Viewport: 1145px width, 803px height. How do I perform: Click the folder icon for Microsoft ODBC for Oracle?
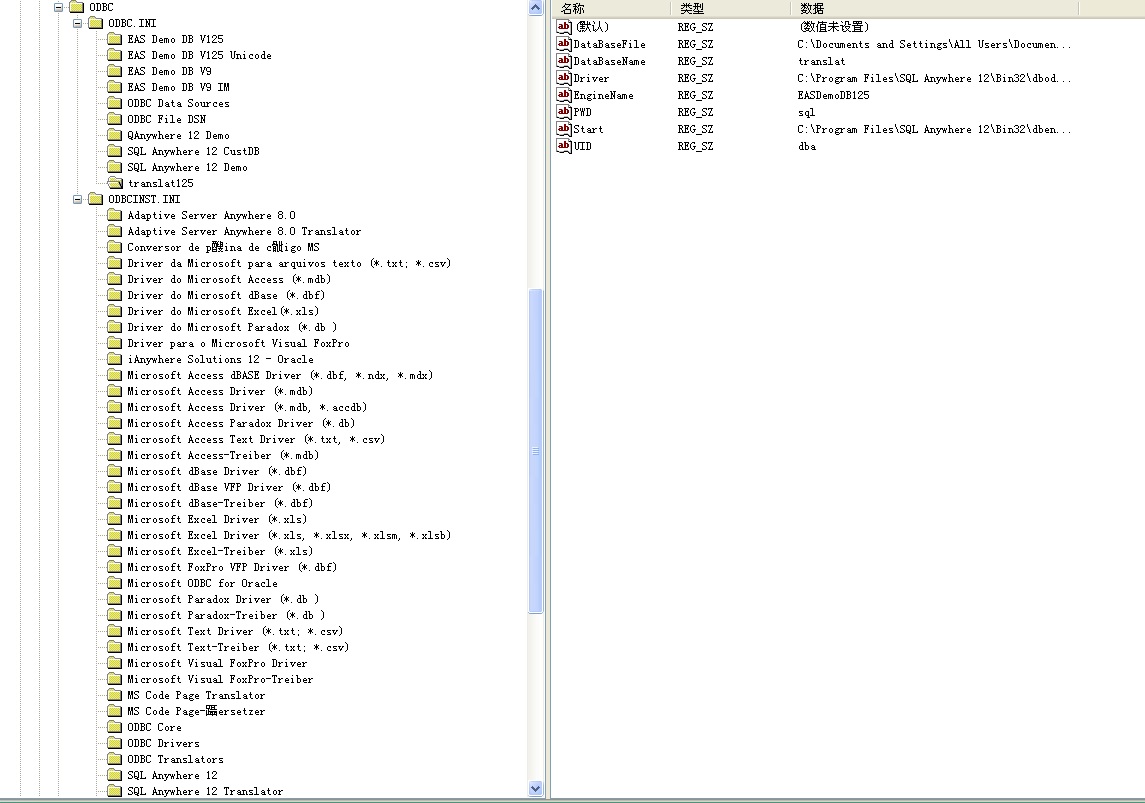click(115, 583)
